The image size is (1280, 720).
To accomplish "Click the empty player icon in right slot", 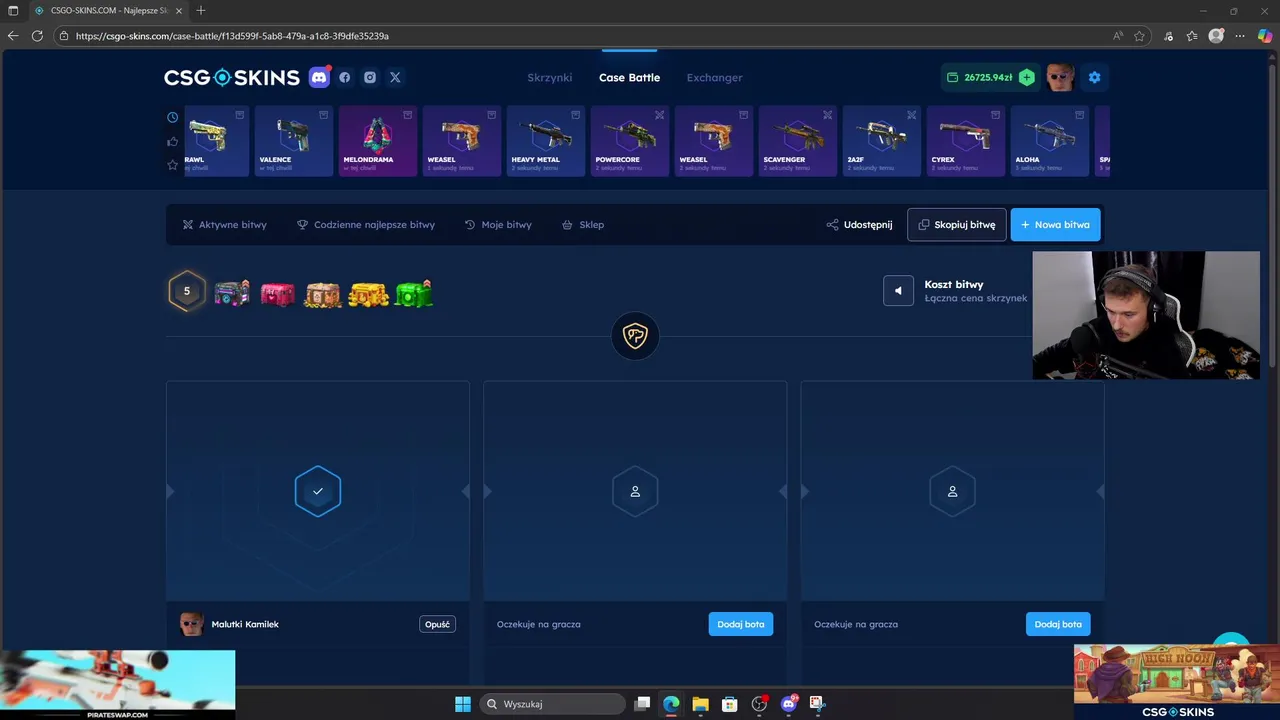I will click(x=952, y=491).
